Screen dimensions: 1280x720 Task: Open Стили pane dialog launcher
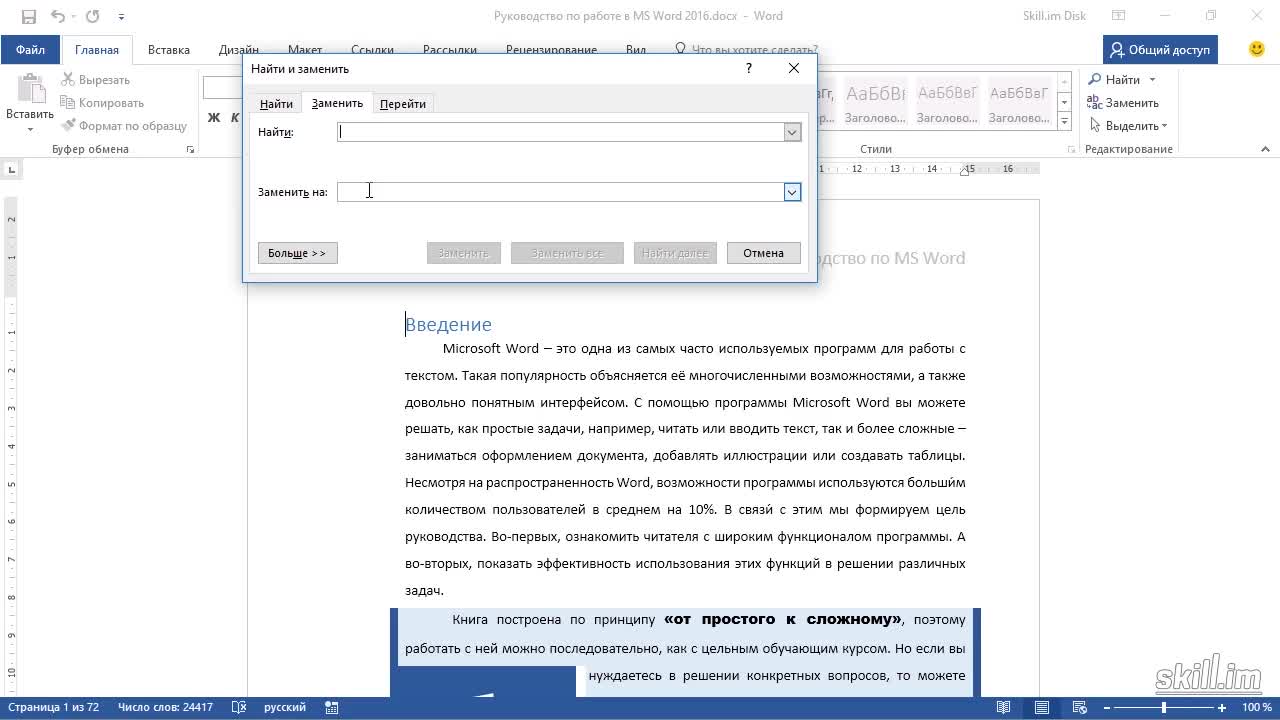pos(1072,149)
